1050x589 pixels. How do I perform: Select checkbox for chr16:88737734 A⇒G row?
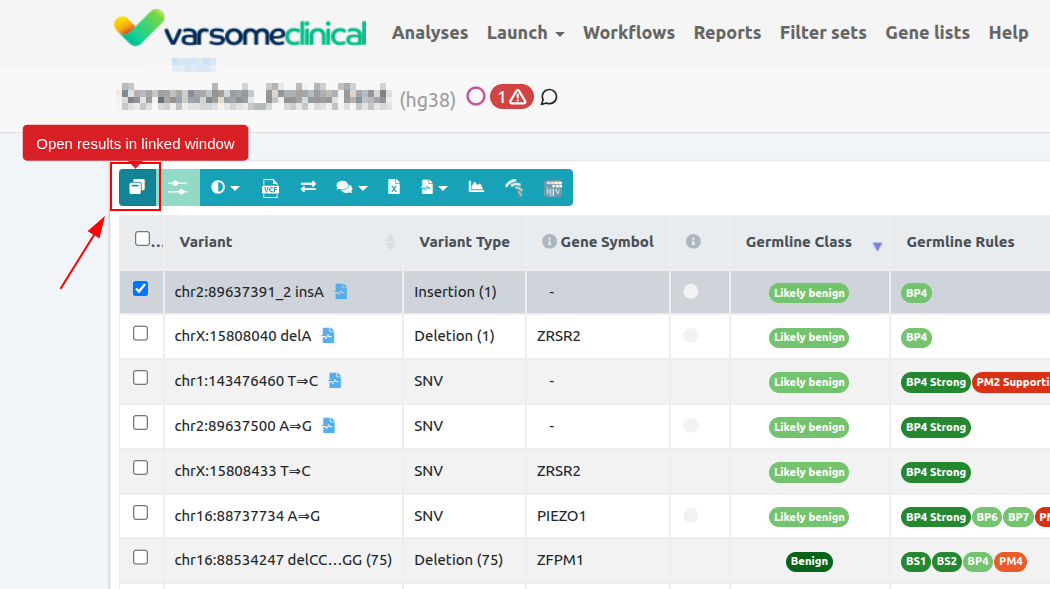[x=141, y=513]
